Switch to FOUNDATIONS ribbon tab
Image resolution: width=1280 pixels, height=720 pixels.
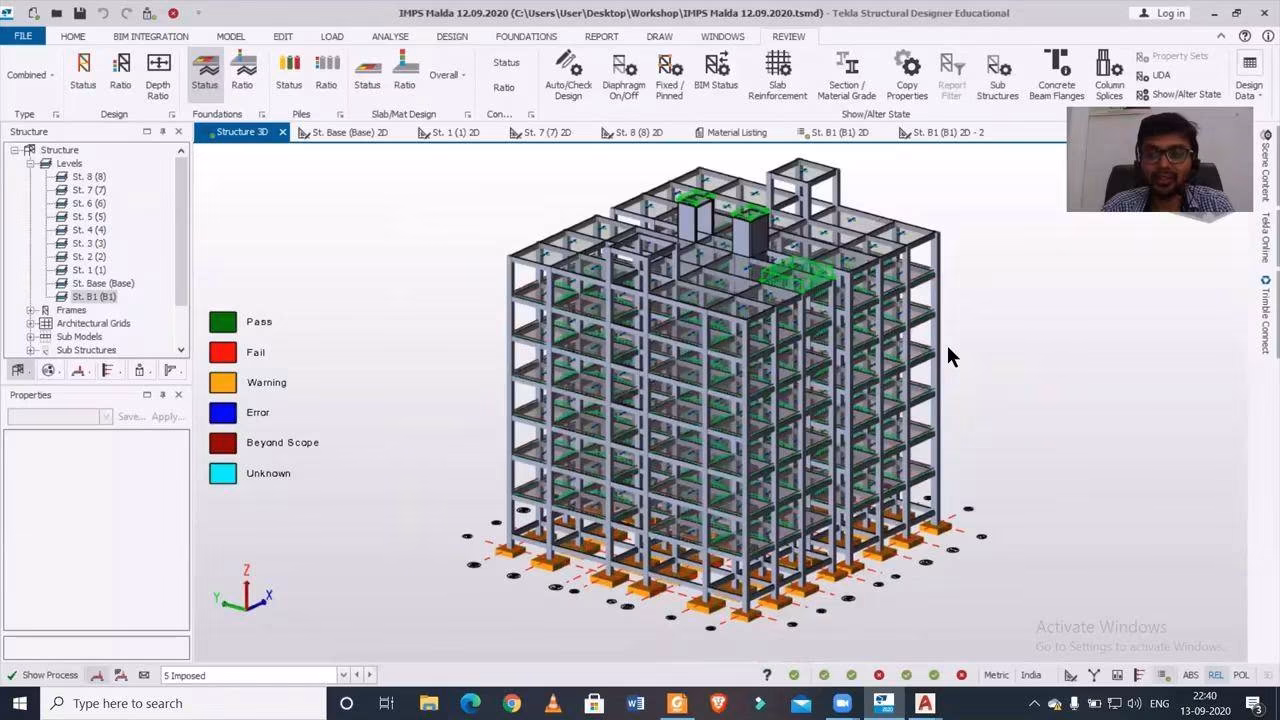point(526,36)
